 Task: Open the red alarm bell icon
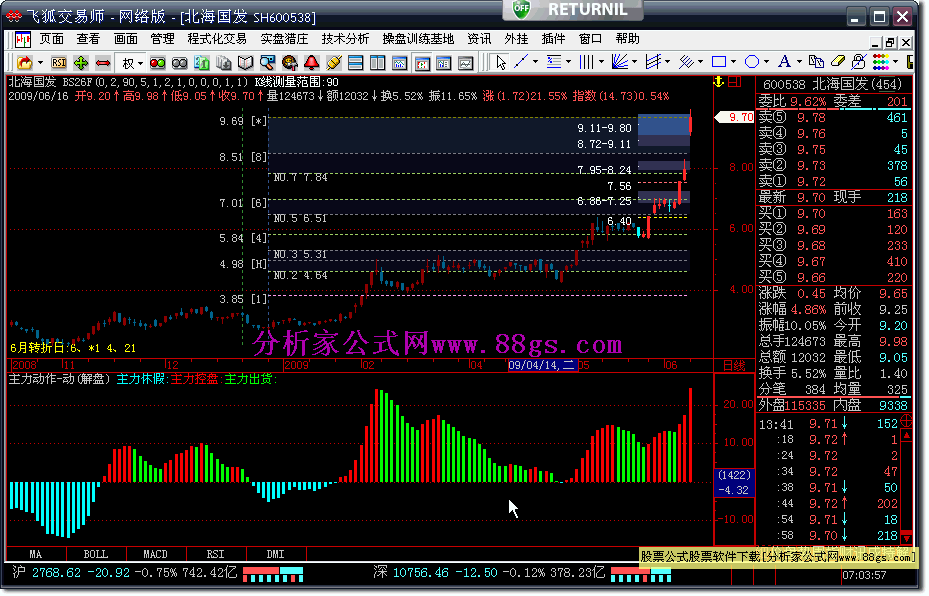point(312,62)
